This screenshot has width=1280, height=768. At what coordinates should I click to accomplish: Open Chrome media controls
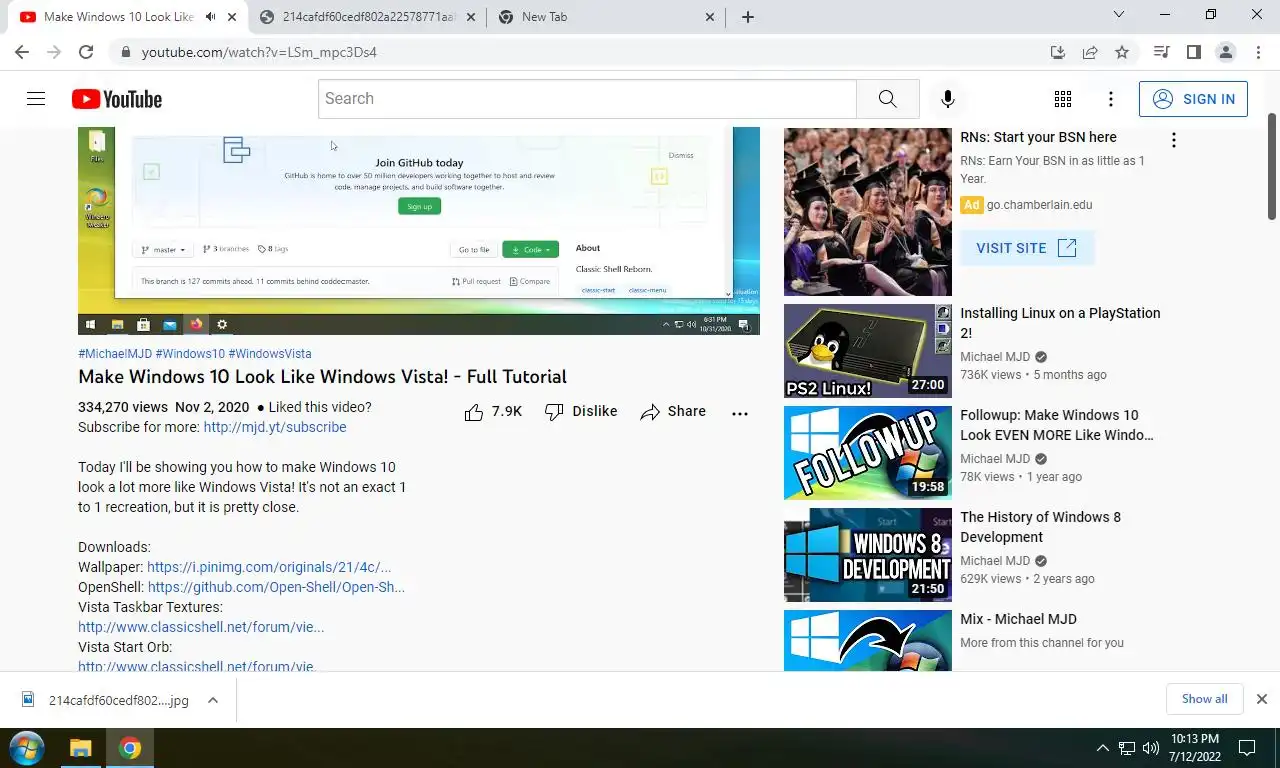point(1161,52)
